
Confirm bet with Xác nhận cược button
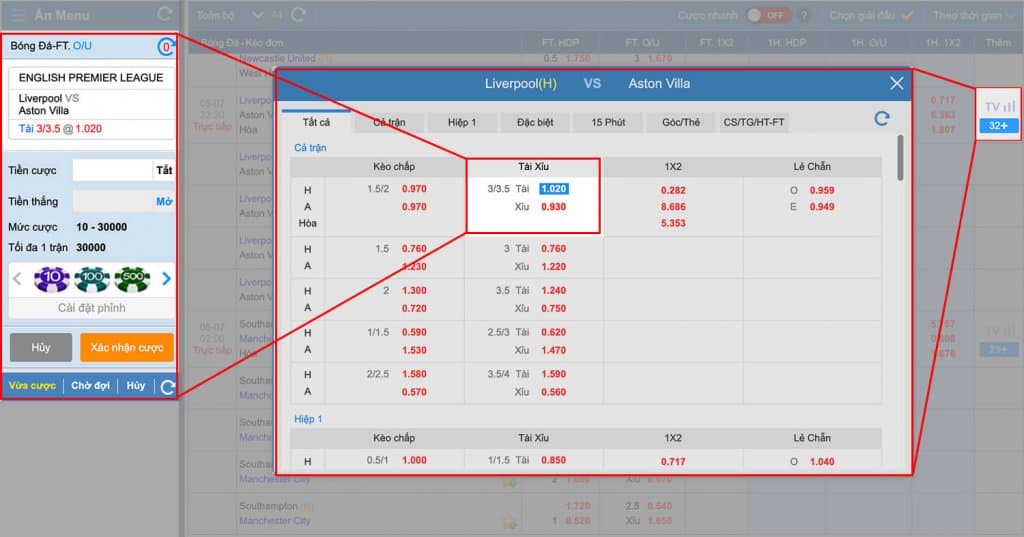tap(126, 346)
